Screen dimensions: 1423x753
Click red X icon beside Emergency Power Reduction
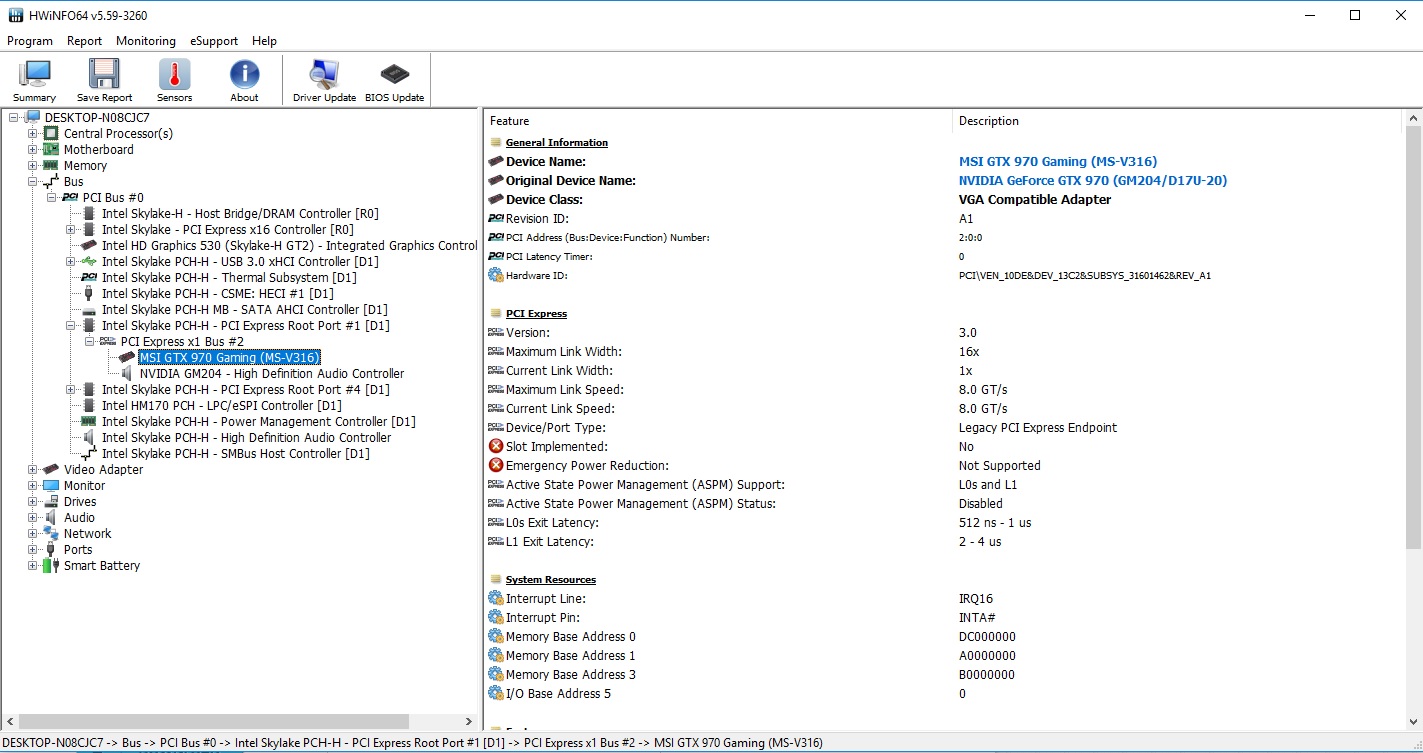pyautogui.click(x=496, y=466)
